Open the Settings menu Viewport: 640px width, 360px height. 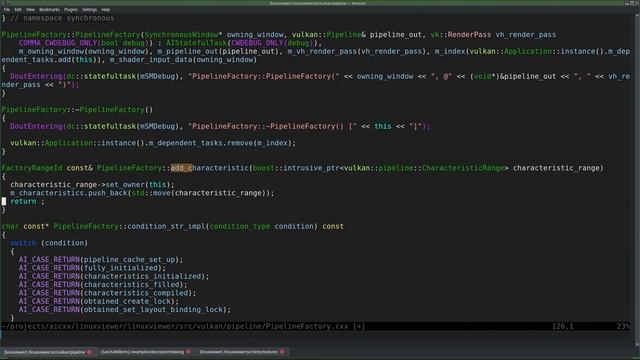click(x=89, y=9)
